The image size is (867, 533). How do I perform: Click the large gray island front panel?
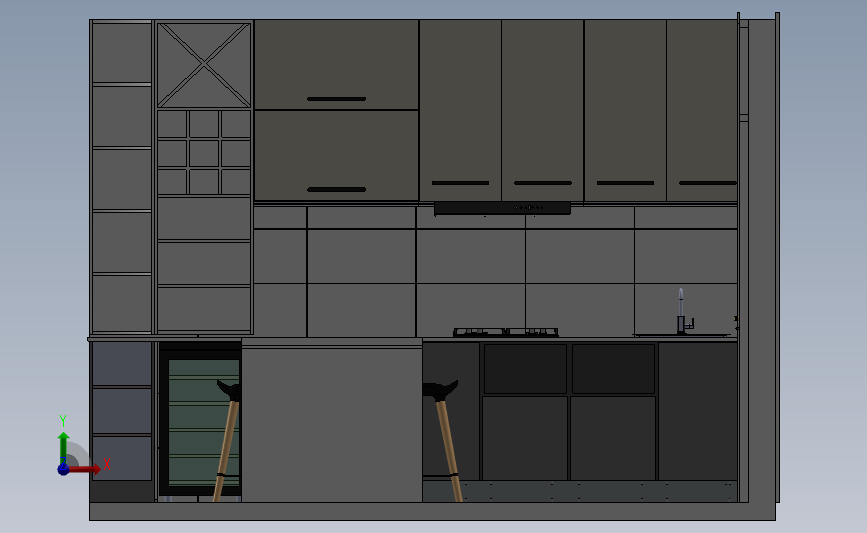332,424
